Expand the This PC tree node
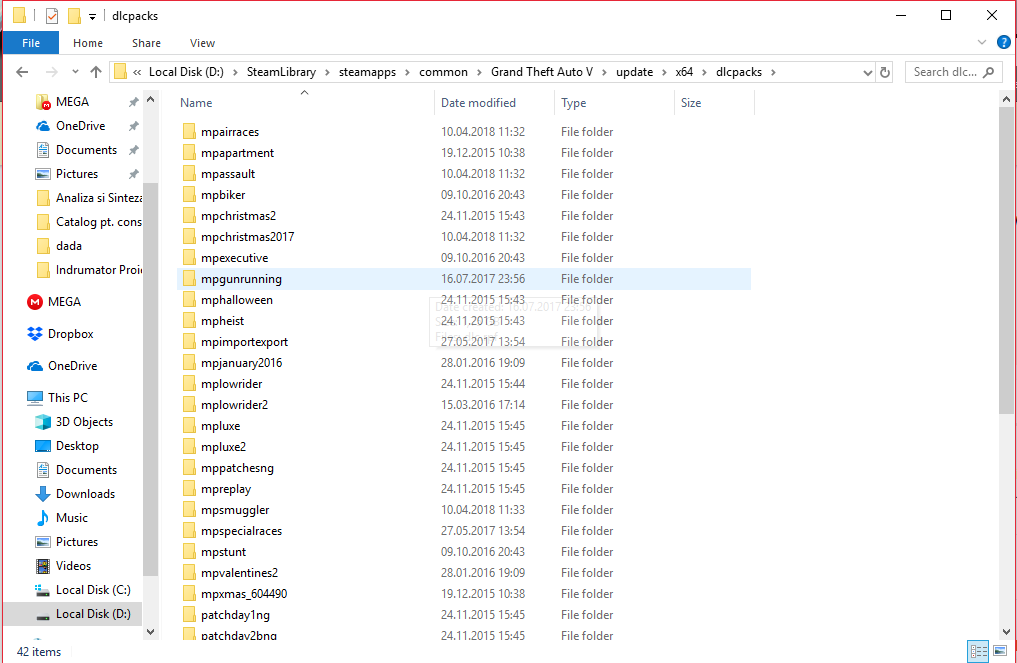The image size is (1017, 663). (22, 397)
